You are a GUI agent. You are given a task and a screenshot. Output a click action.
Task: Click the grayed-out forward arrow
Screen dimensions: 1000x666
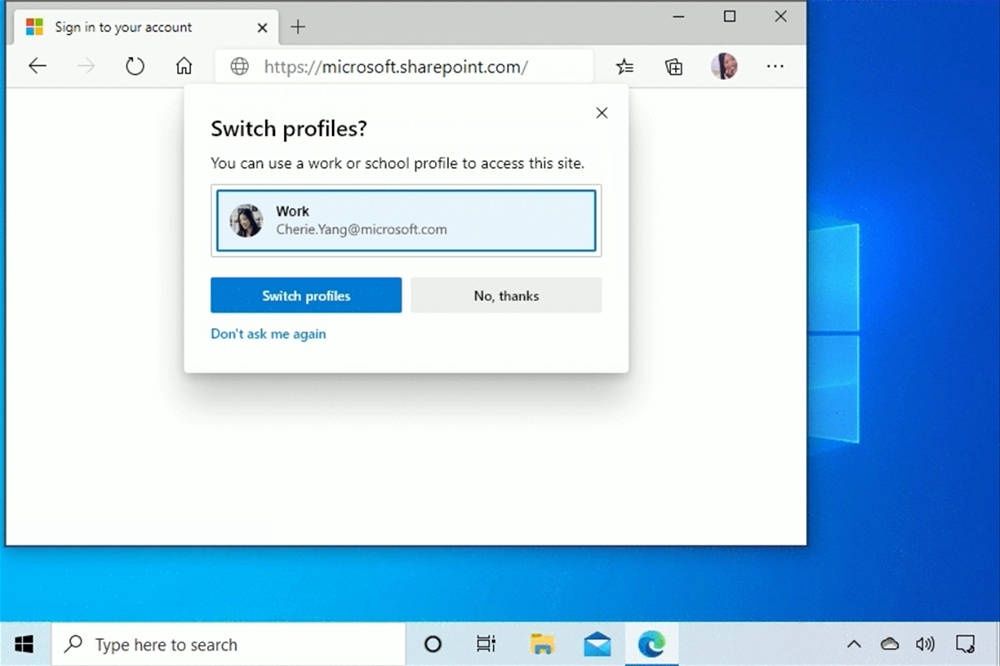[86, 66]
